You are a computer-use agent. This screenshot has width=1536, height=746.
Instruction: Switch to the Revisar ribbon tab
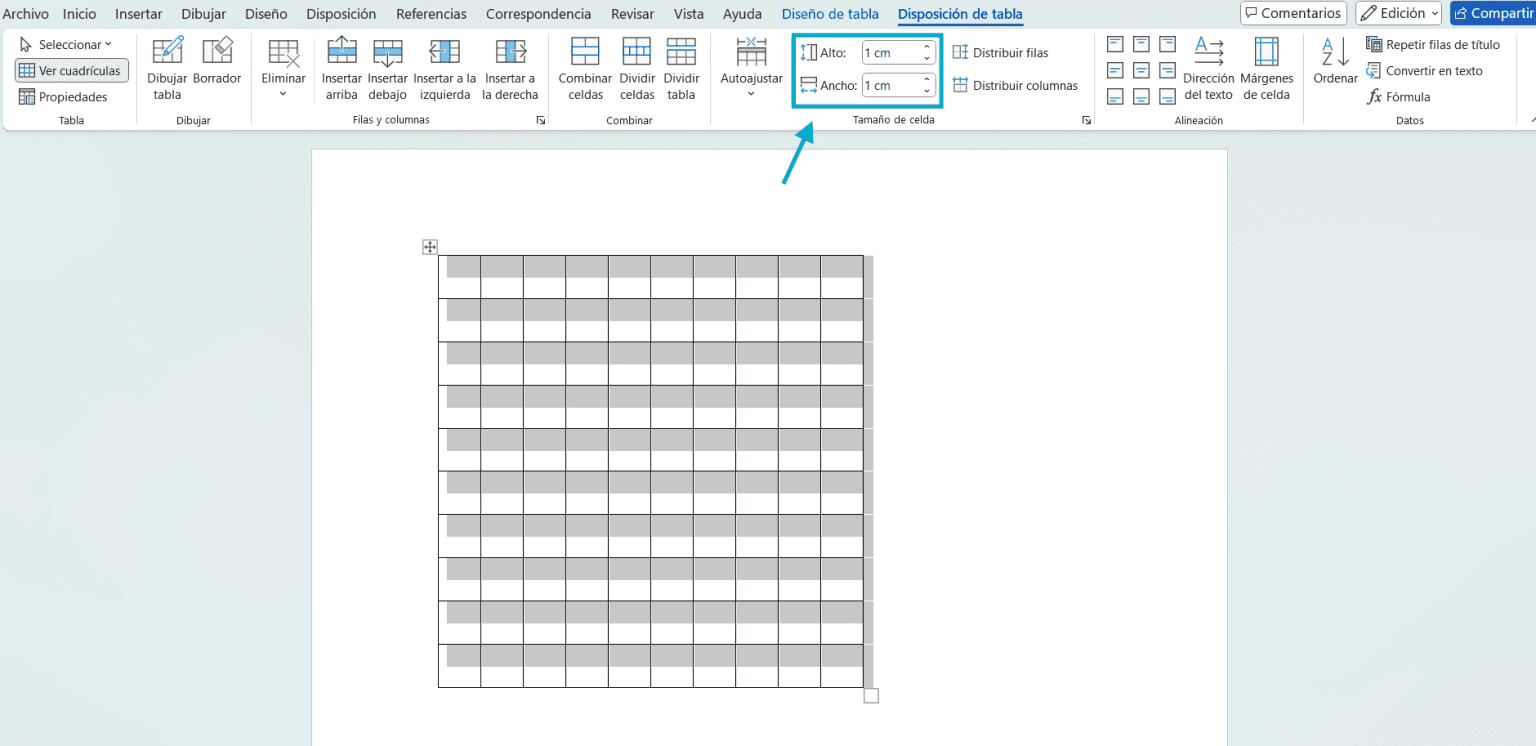(x=632, y=14)
